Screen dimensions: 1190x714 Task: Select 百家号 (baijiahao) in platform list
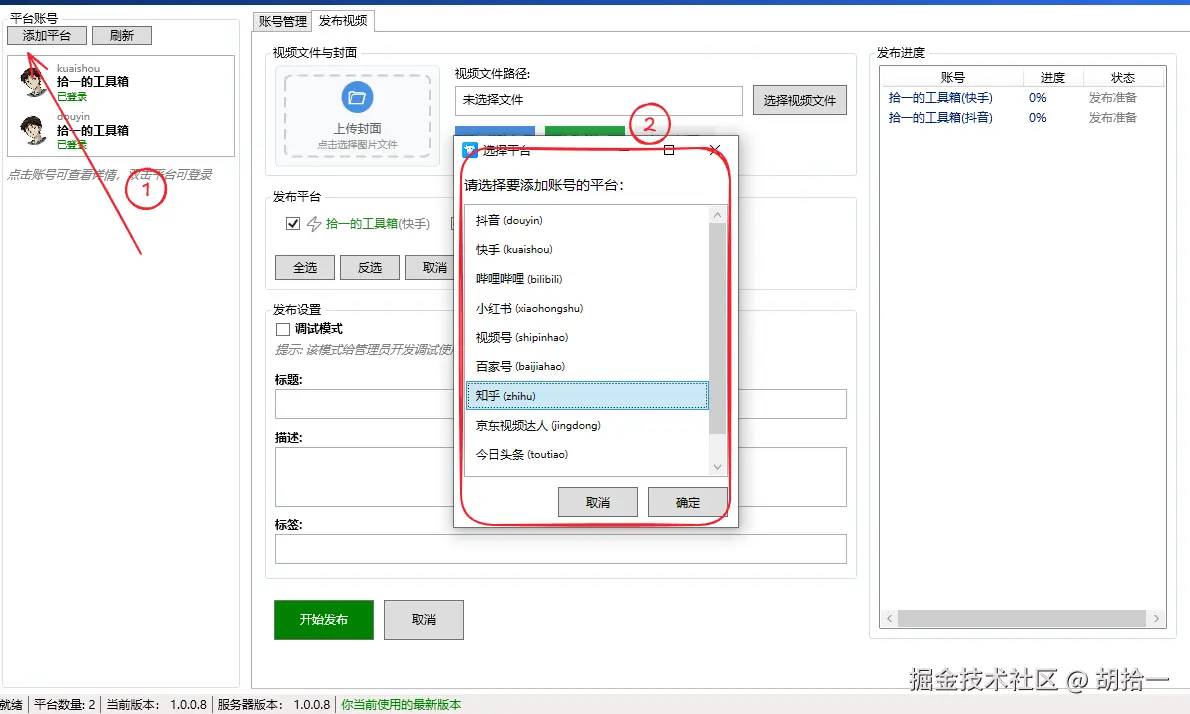(x=587, y=366)
